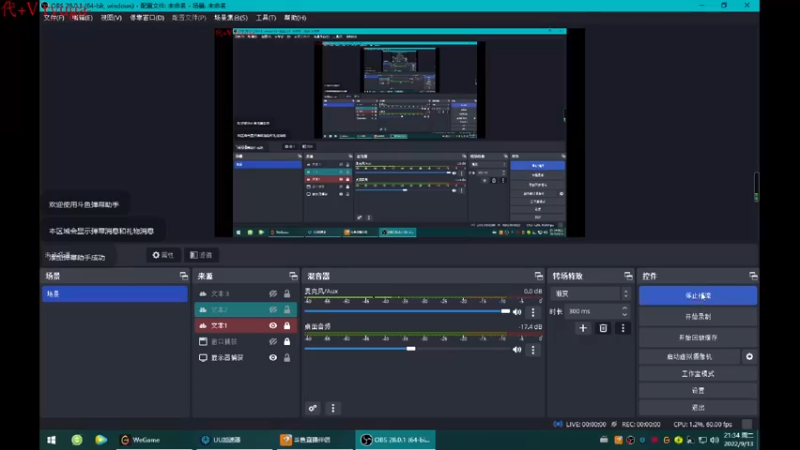800x450 pixels.
Task: Click the monitor icon of 显示器捕获 source
Action: point(203,358)
